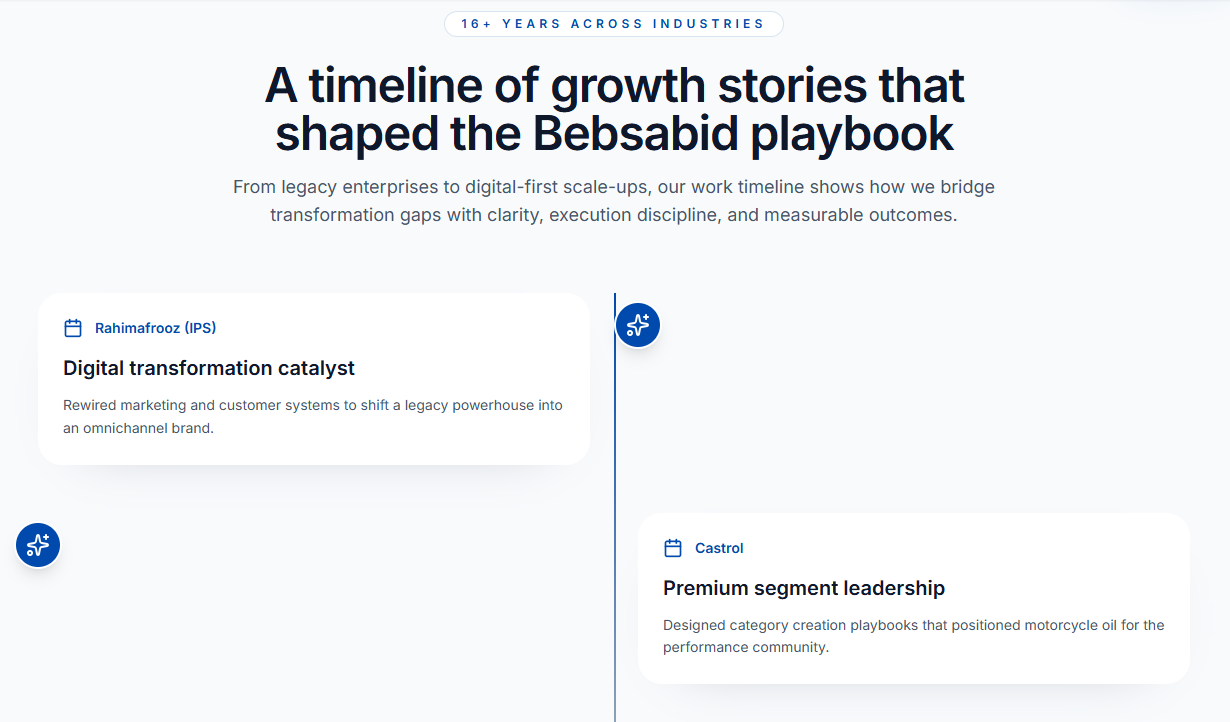This screenshot has width=1230, height=722.
Task: Click the "performance community" text in the Castrol card
Action: pos(745,647)
